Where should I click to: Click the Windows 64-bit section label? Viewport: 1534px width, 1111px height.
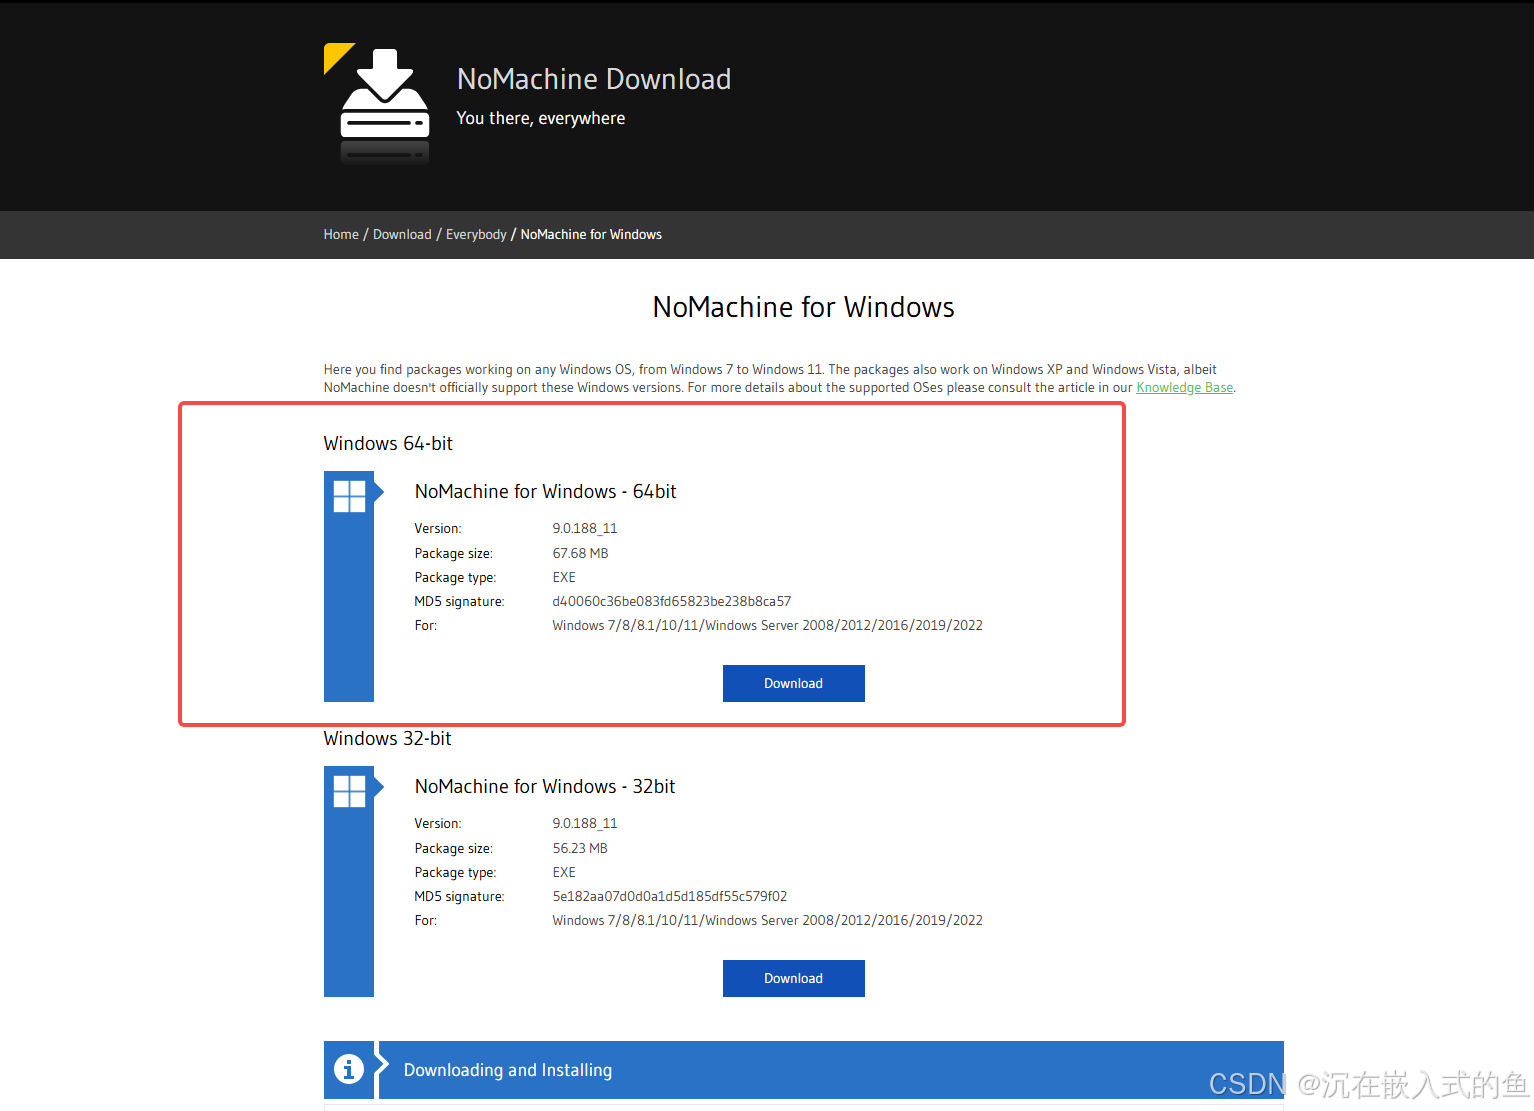click(388, 443)
